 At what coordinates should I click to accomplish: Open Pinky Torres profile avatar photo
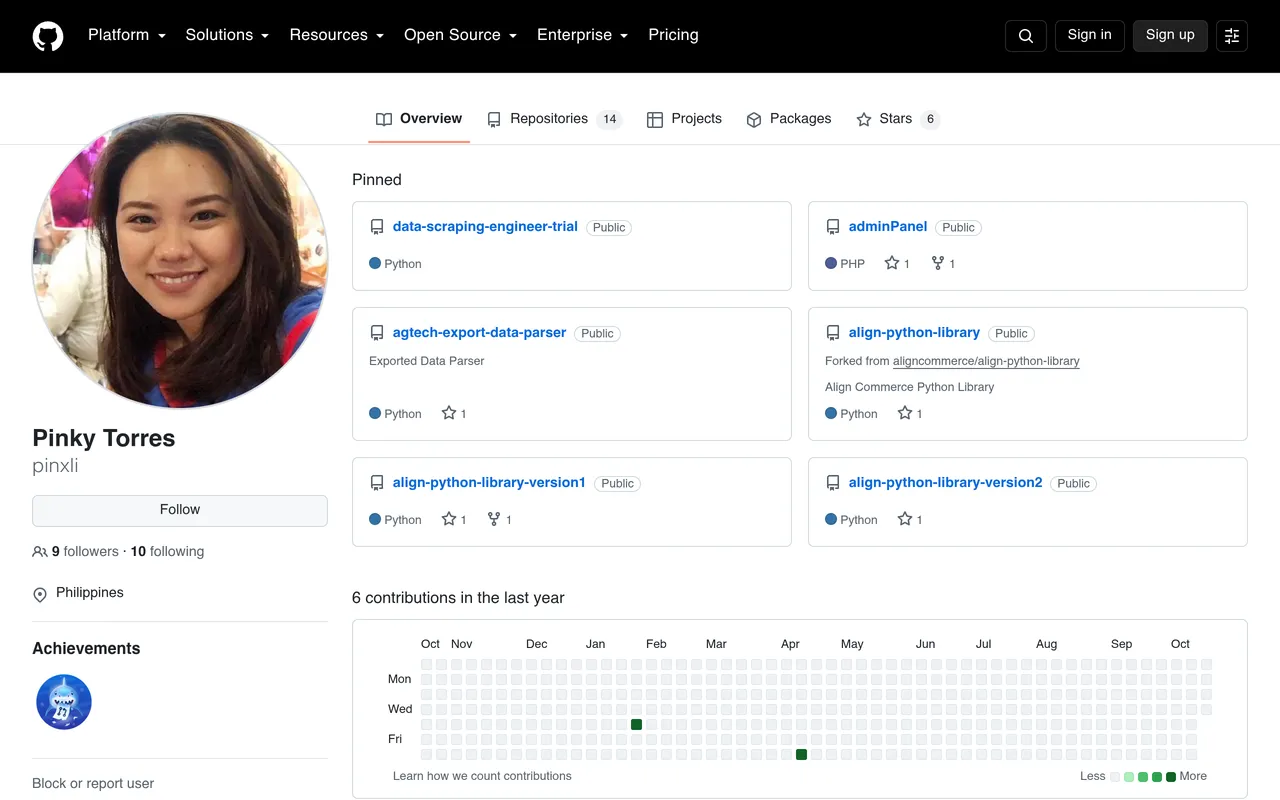coord(180,261)
